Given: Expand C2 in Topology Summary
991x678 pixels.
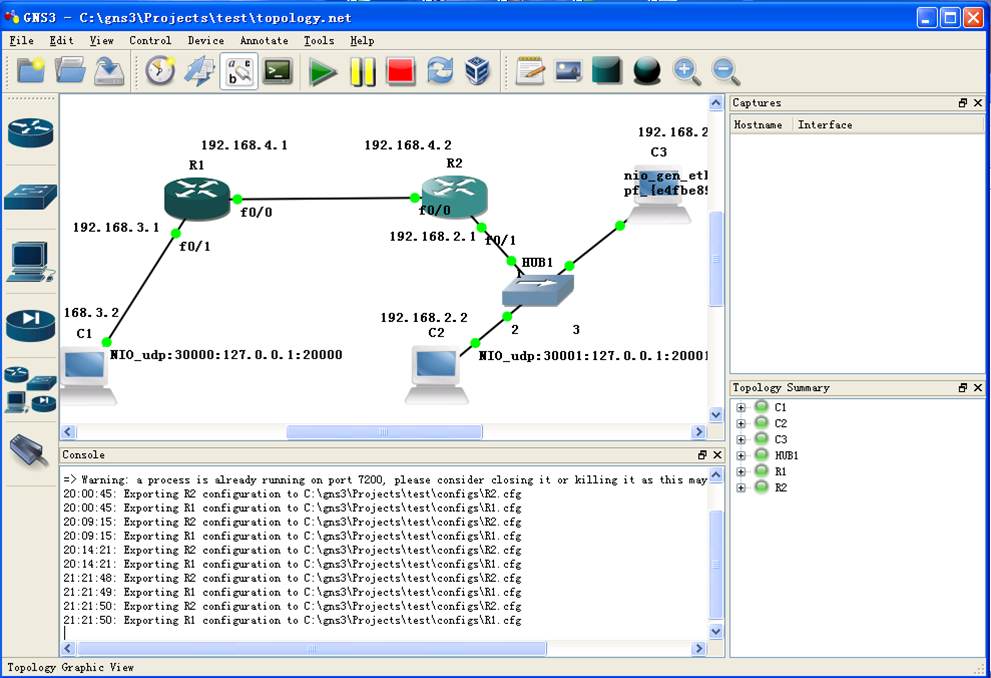Looking at the screenshot, I should tap(741, 423).
